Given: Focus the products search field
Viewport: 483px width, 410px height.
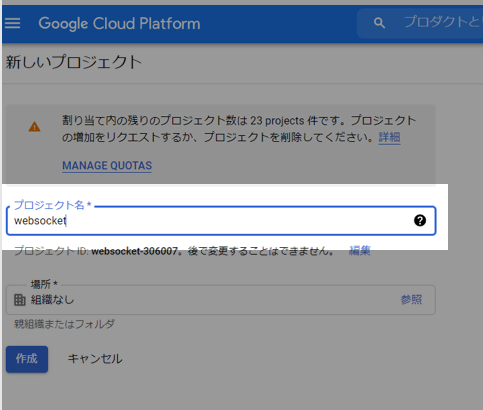Looking at the screenshot, I should pyautogui.click(x=420, y=23).
